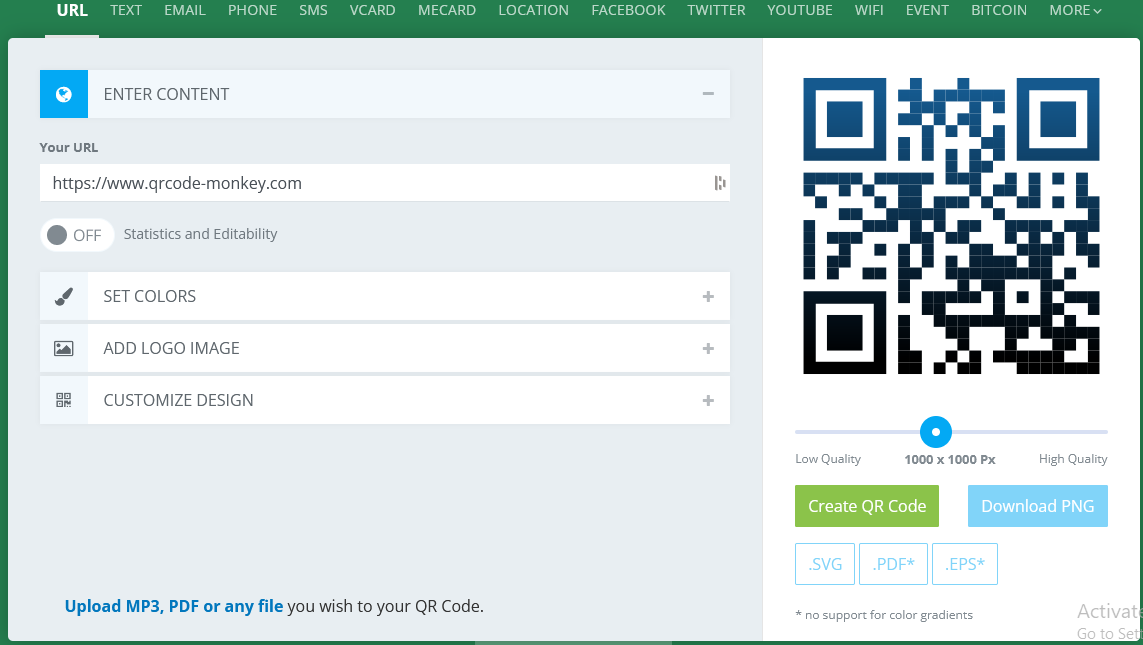Open the FACEBOOK tab

coord(628,10)
